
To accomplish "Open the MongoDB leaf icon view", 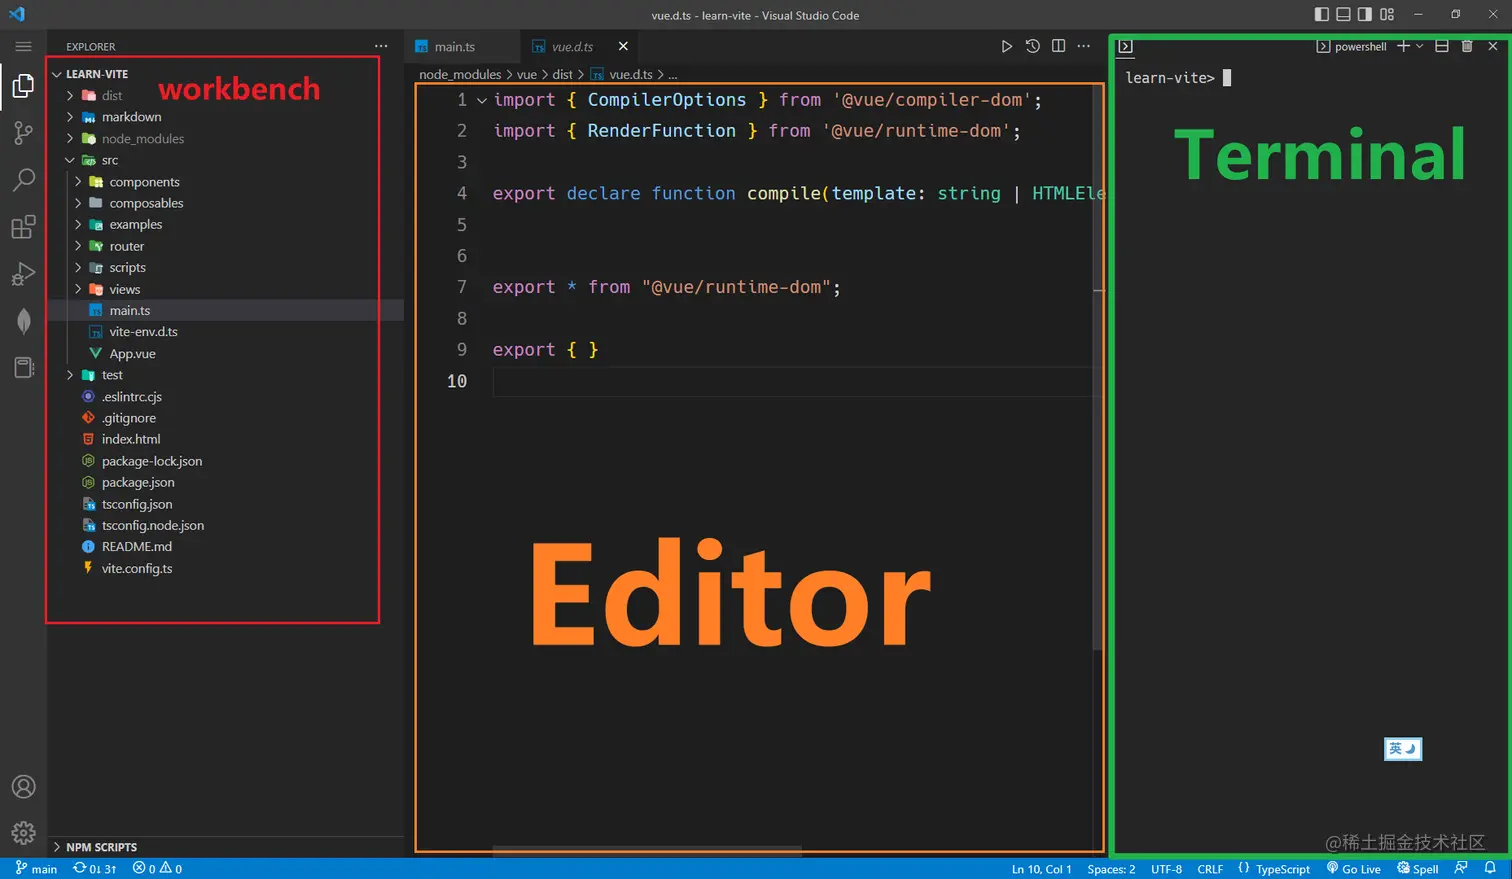I will coord(23,321).
